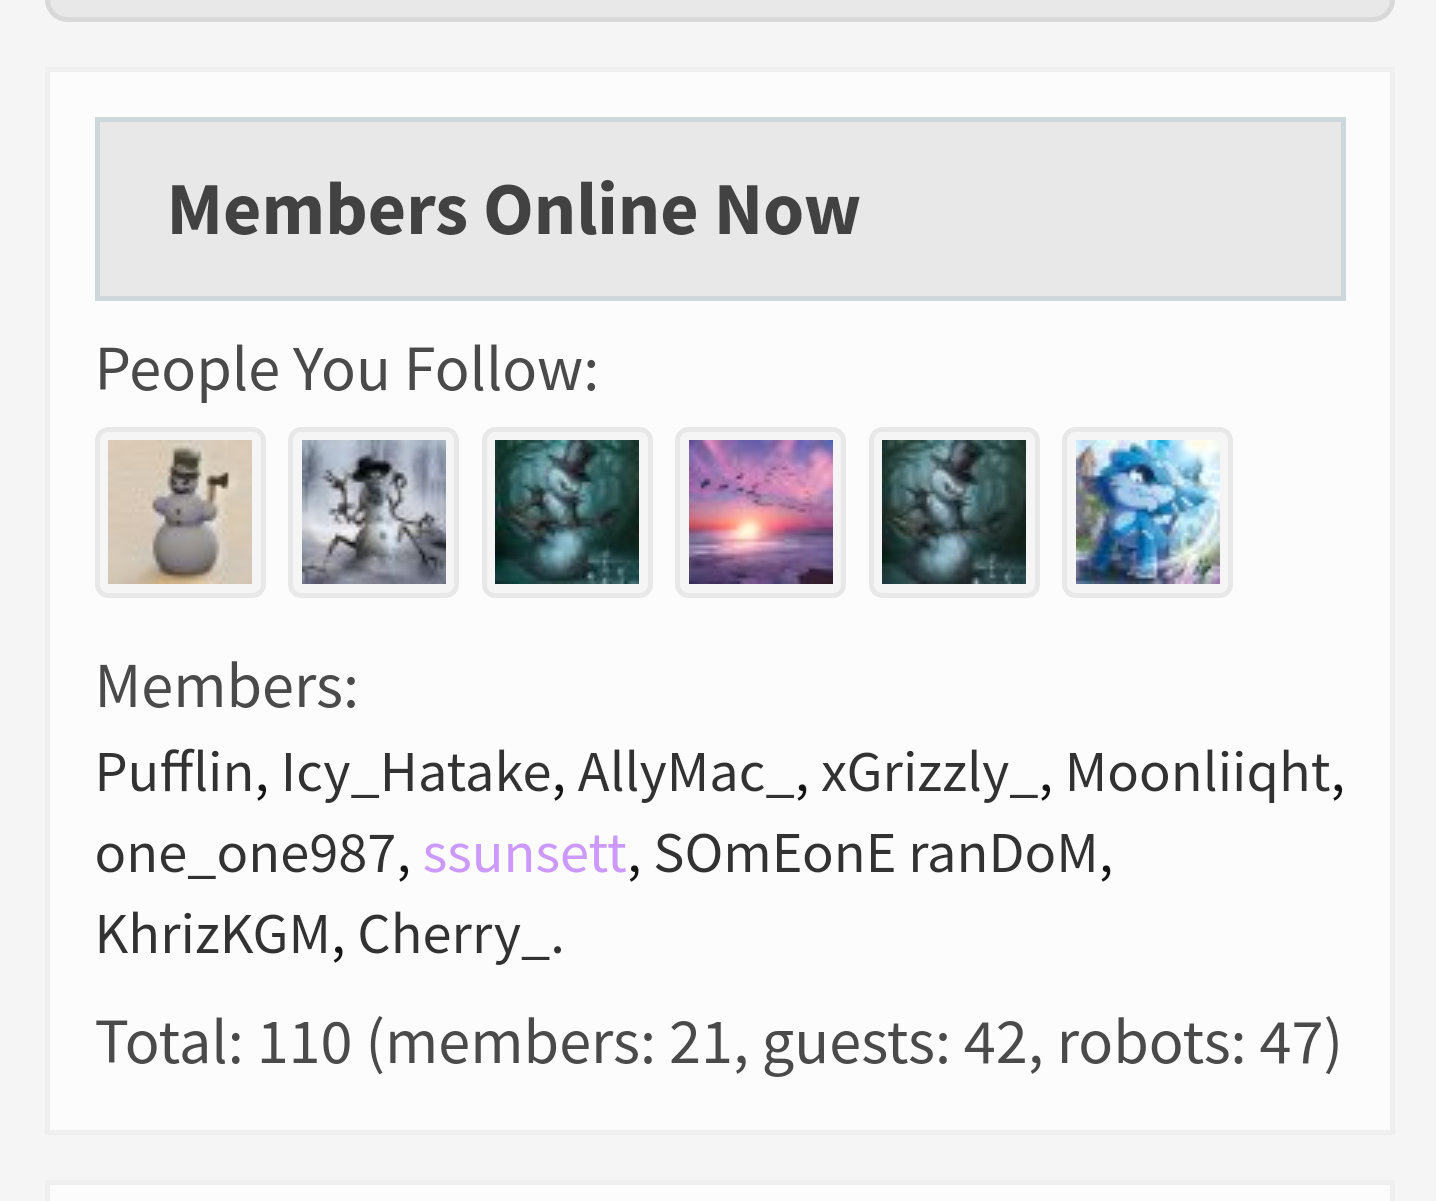Click the Members: label
This screenshot has height=1201, width=1436.
tap(227, 686)
